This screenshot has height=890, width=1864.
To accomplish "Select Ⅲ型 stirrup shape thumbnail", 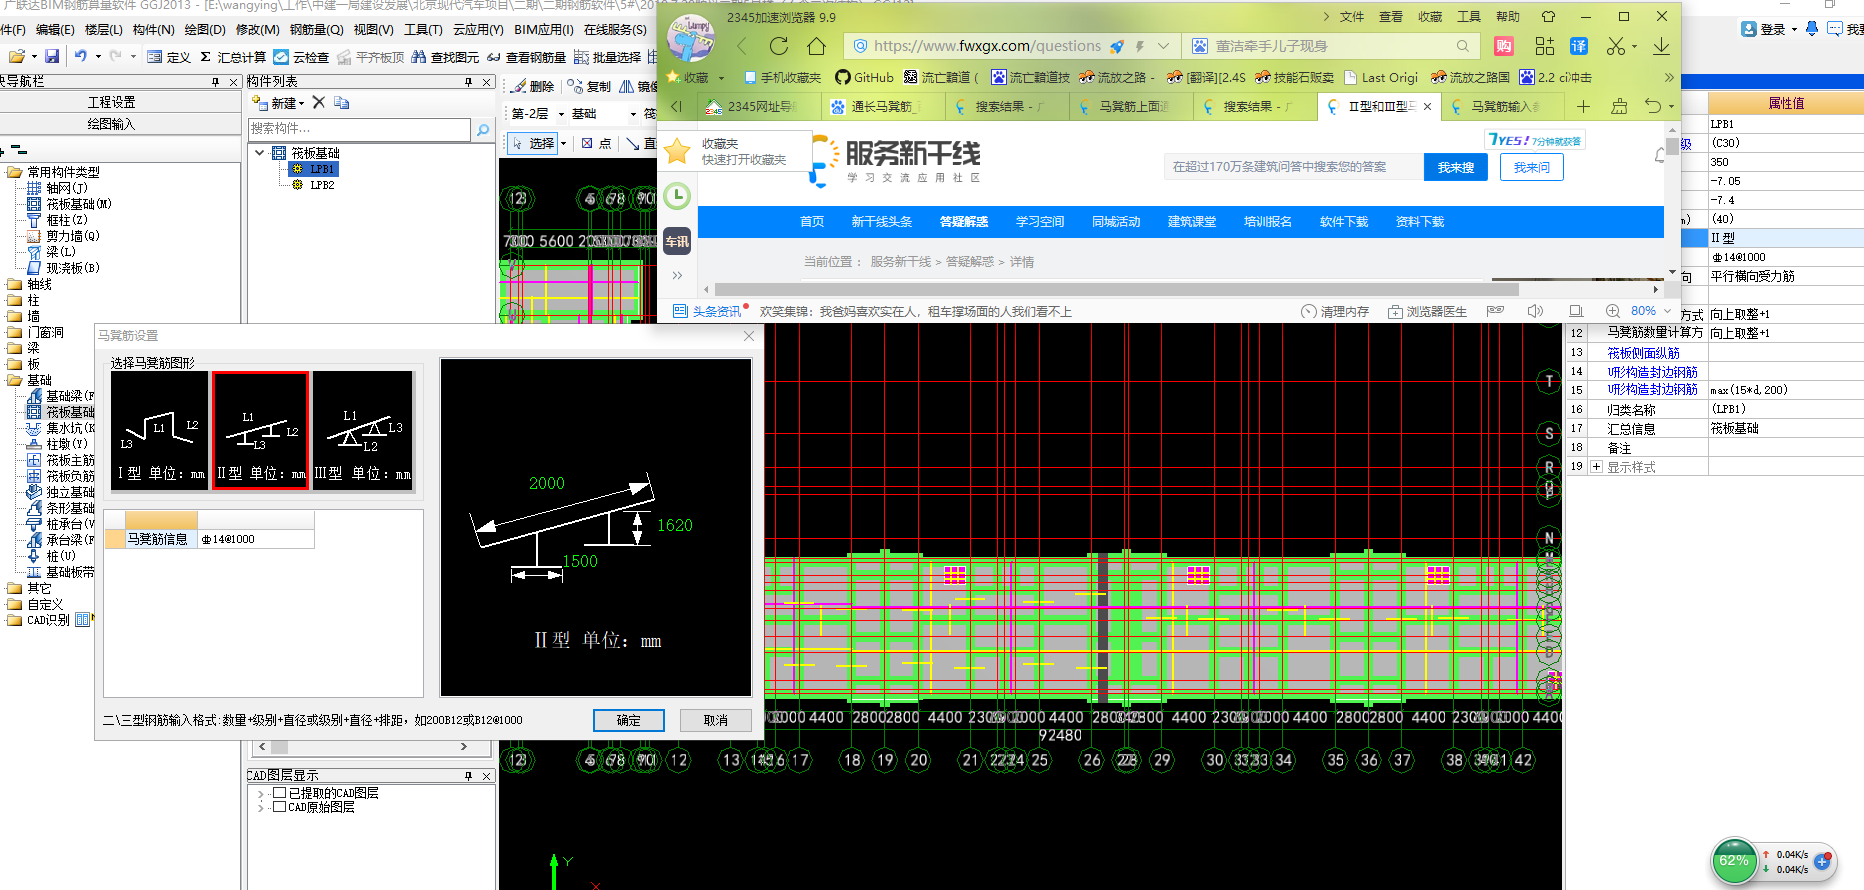I will coord(362,430).
